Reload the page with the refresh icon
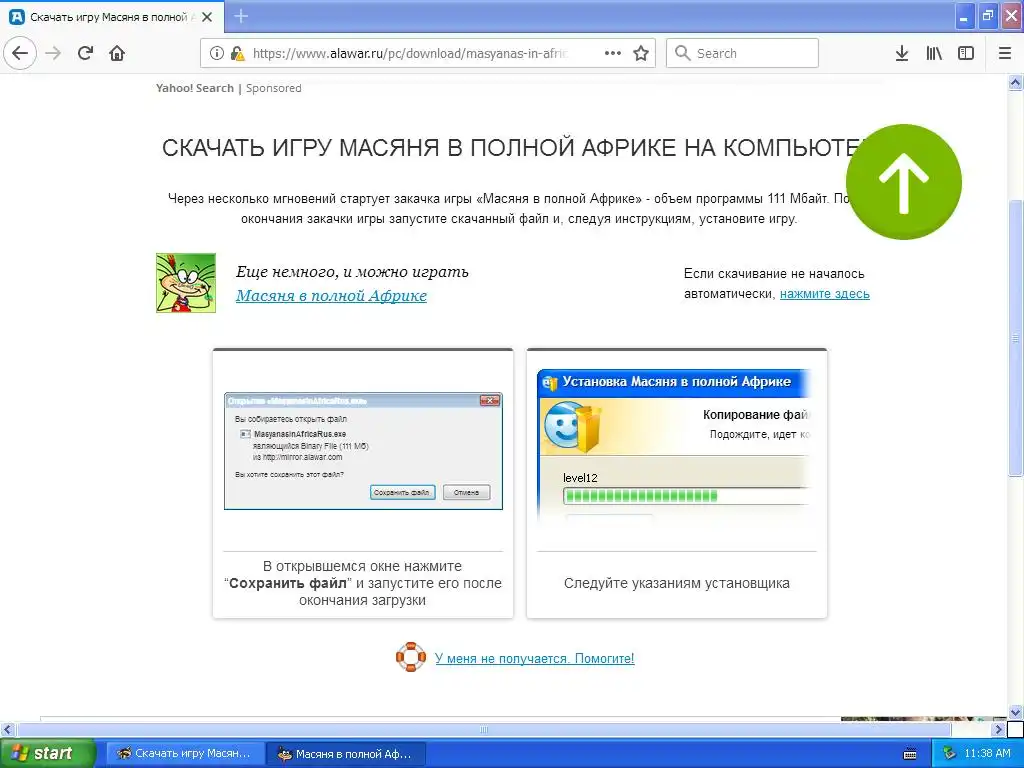Viewport: 1024px width, 768px height. pos(85,53)
